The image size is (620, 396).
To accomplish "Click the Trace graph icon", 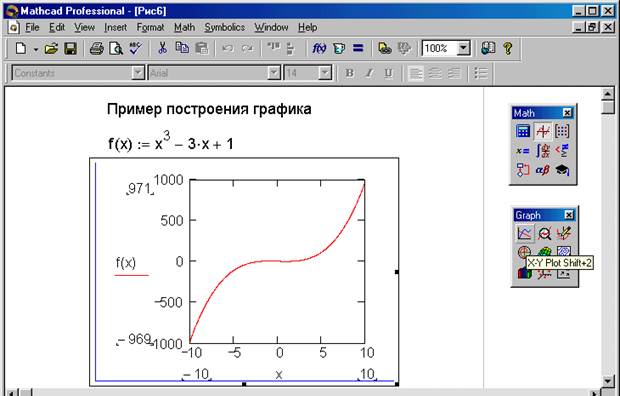I will tap(564, 233).
